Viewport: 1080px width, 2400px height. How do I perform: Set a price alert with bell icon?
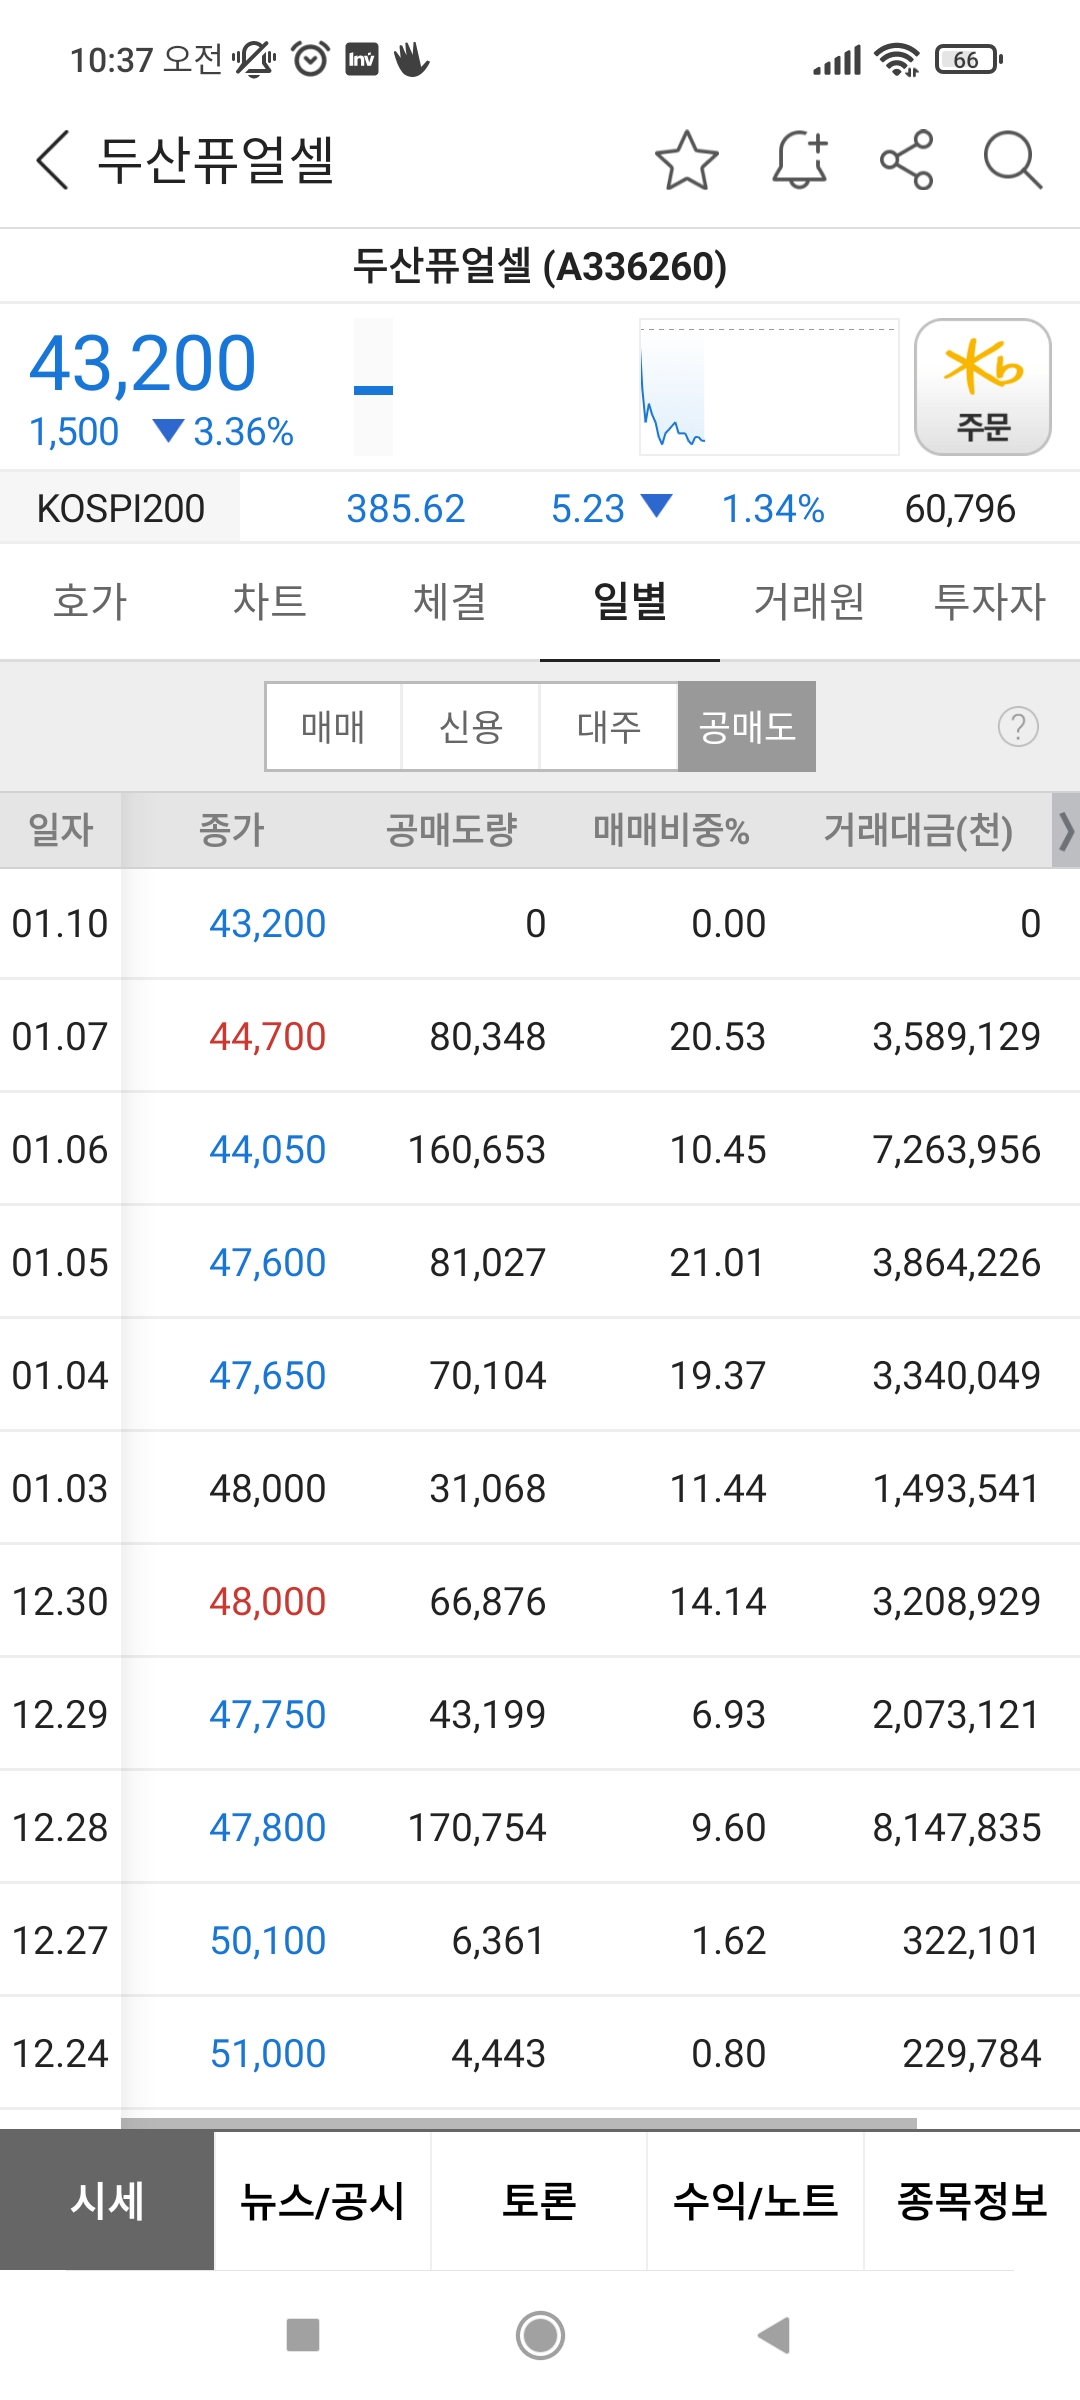(800, 160)
